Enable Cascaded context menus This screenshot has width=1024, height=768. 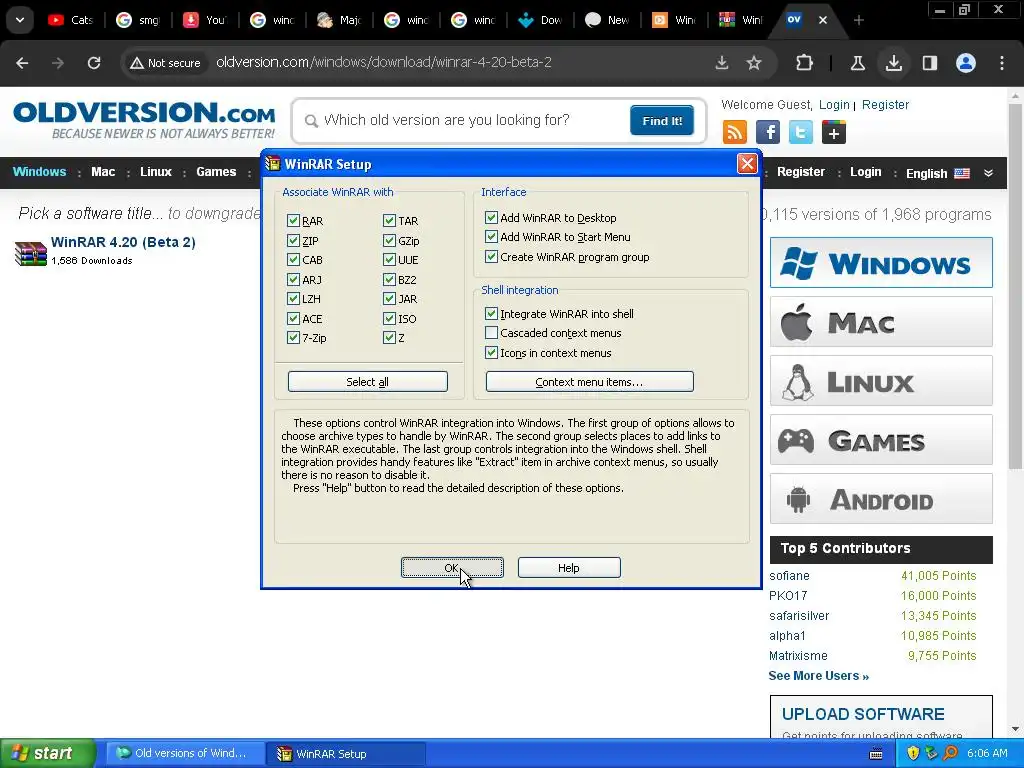(491, 333)
